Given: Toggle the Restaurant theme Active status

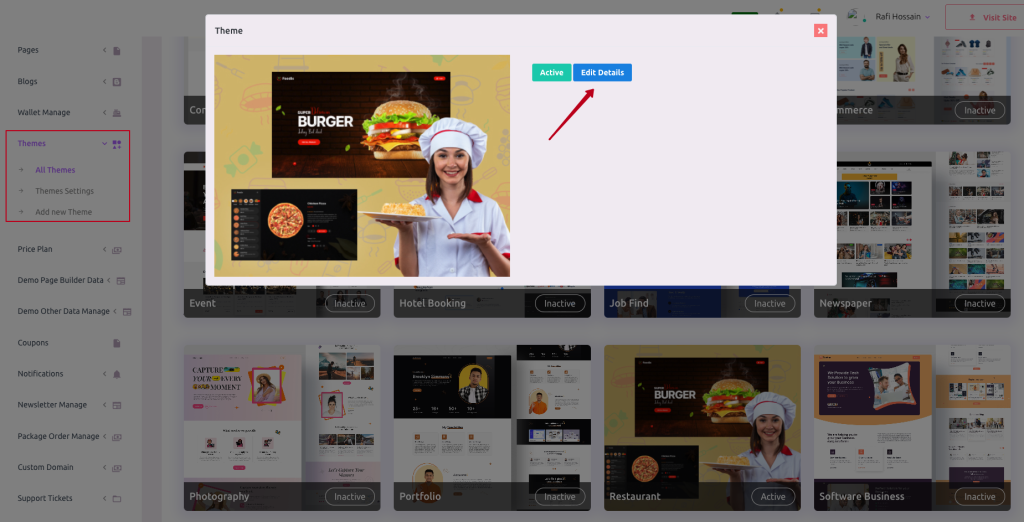Looking at the screenshot, I should click(x=773, y=497).
